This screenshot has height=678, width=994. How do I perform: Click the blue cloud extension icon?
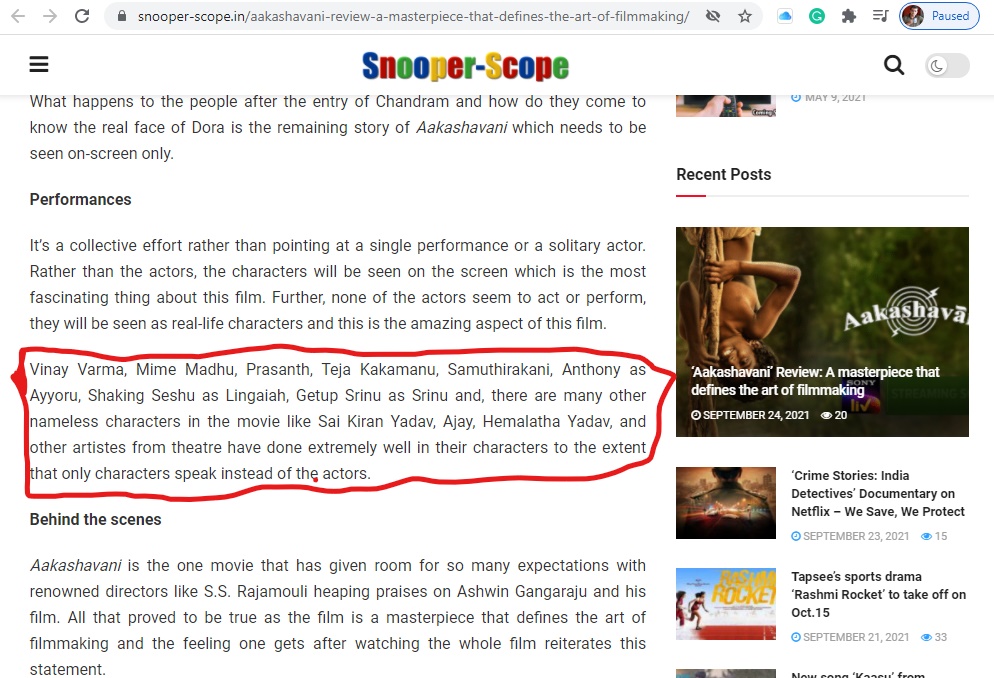(785, 16)
